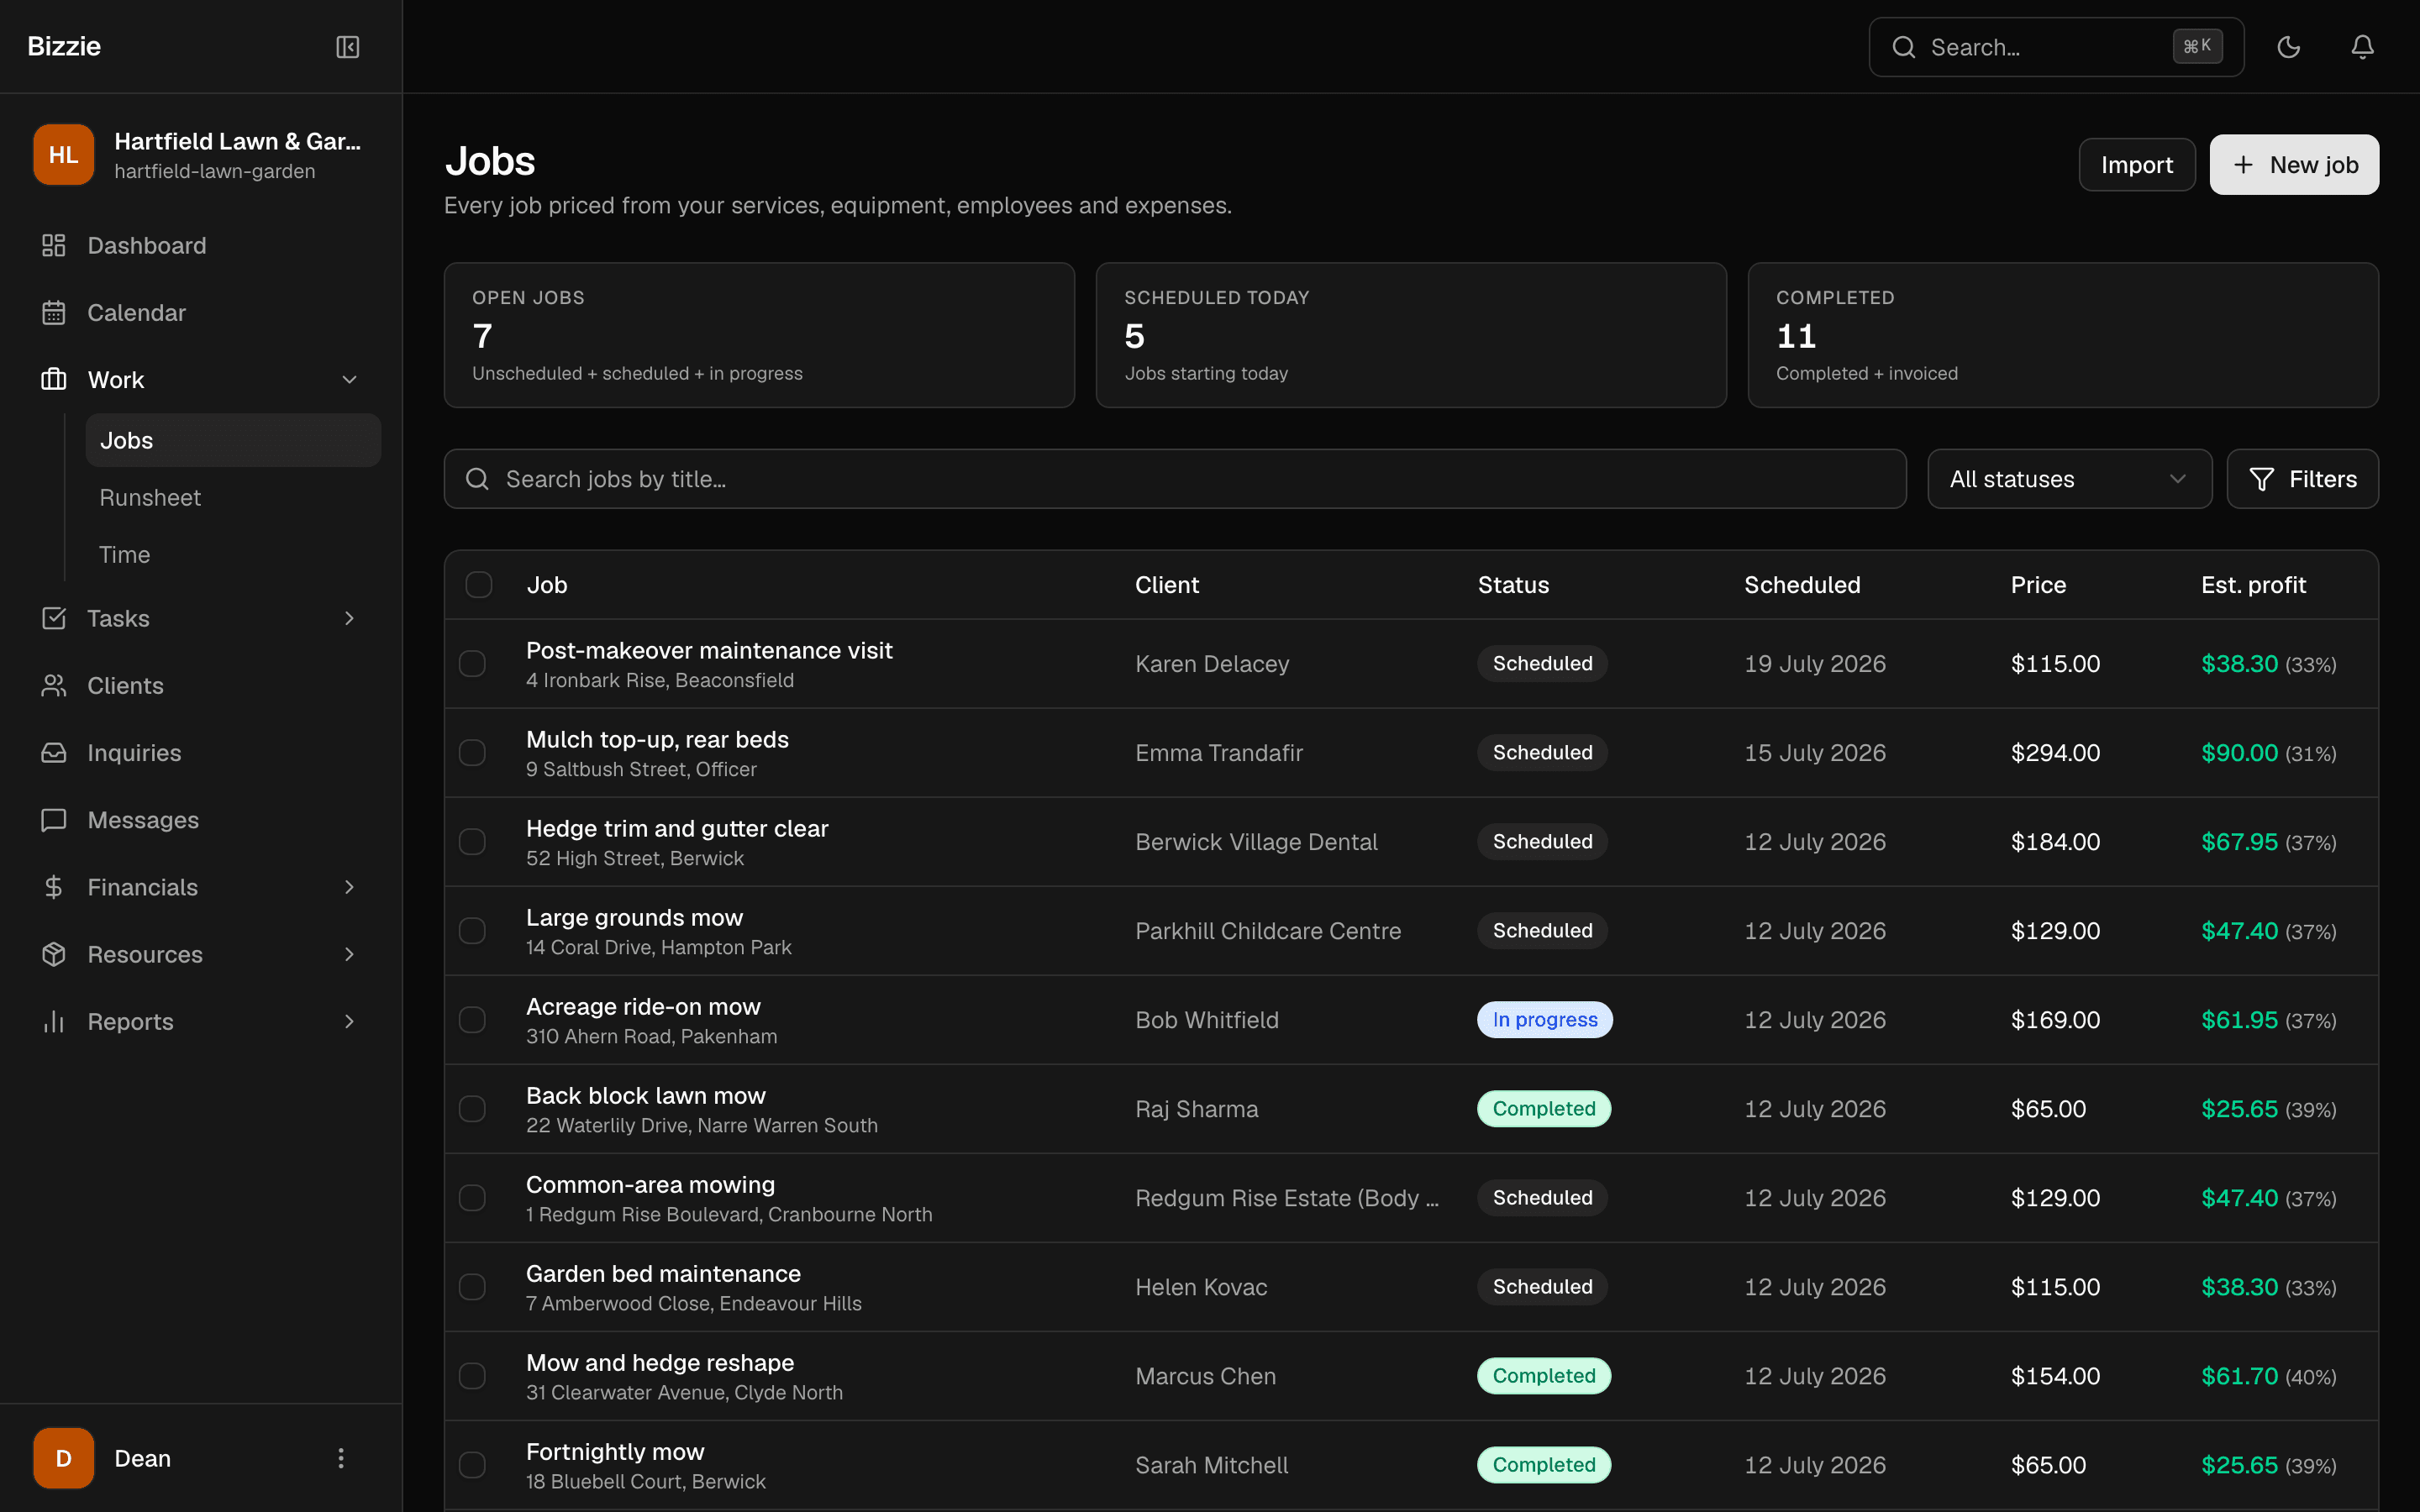2420x1512 pixels.
Task: Toggle dark mode moon icon
Action: [2288, 47]
